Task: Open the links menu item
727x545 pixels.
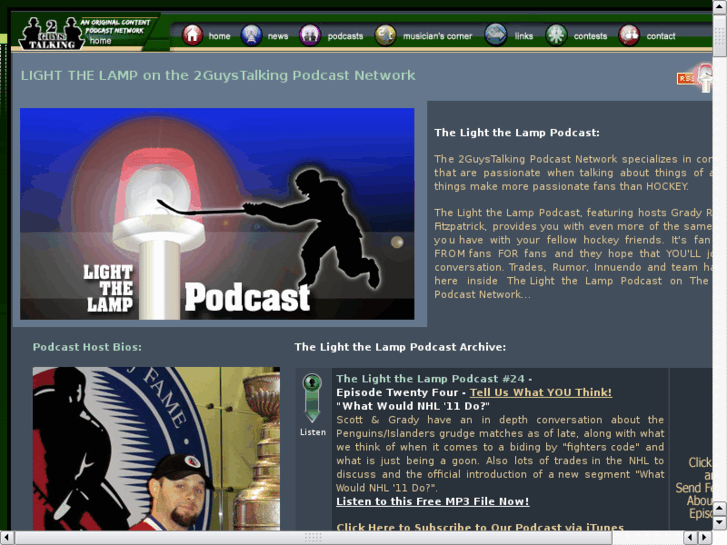Action: point(523,36)
